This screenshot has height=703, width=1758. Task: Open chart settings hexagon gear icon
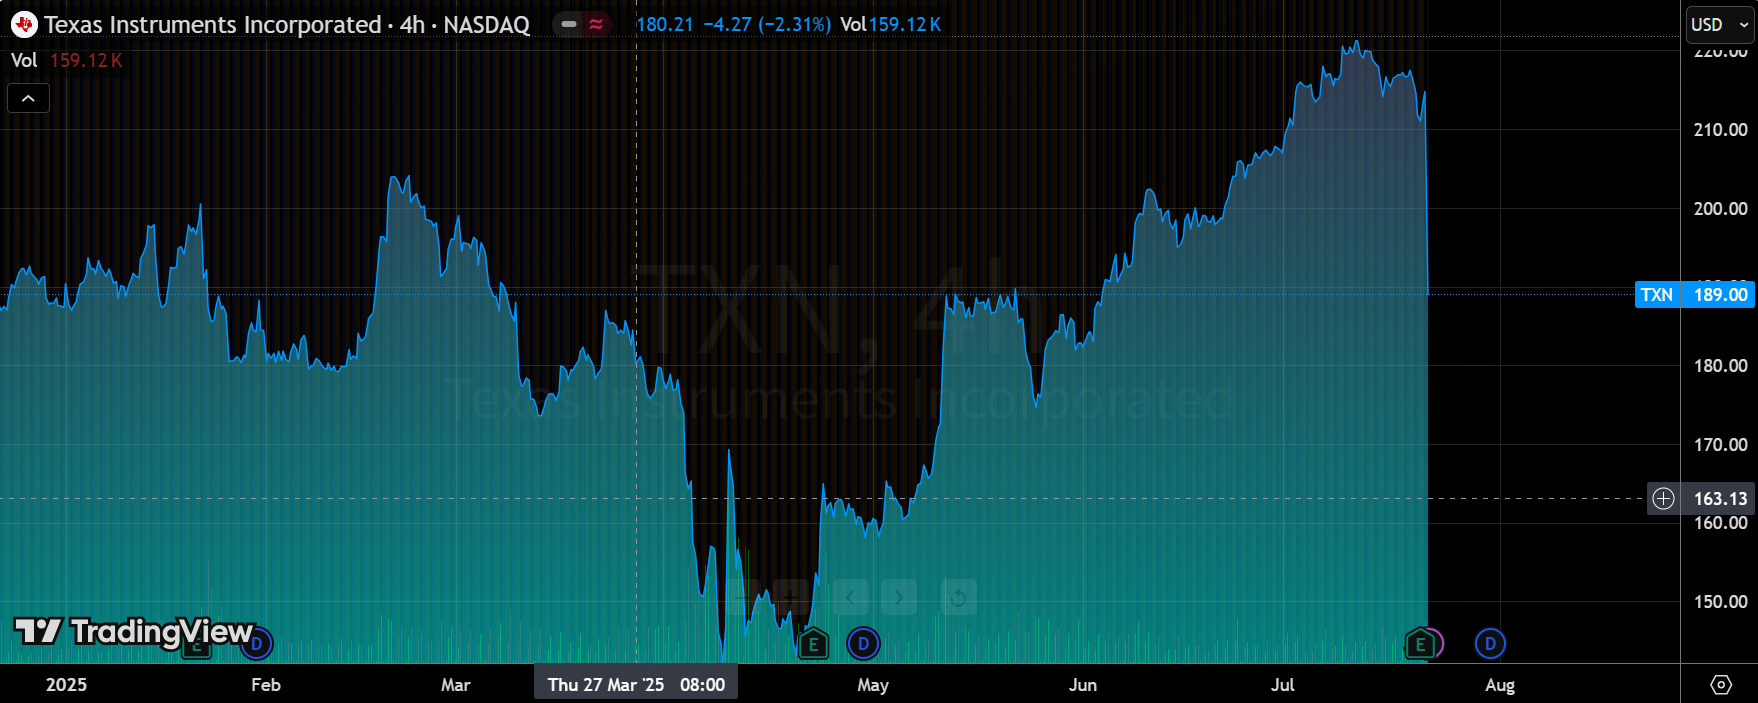1721,684
